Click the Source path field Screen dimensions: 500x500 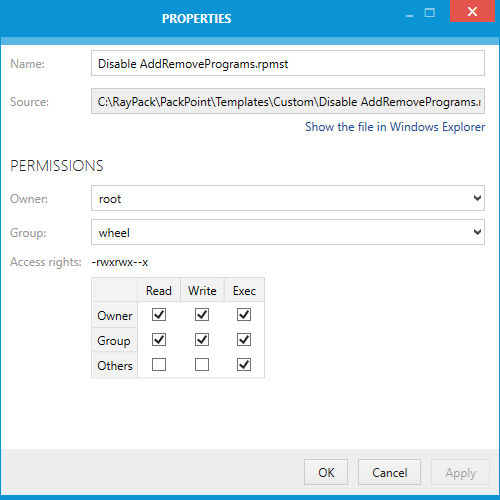tap(288, 101)
